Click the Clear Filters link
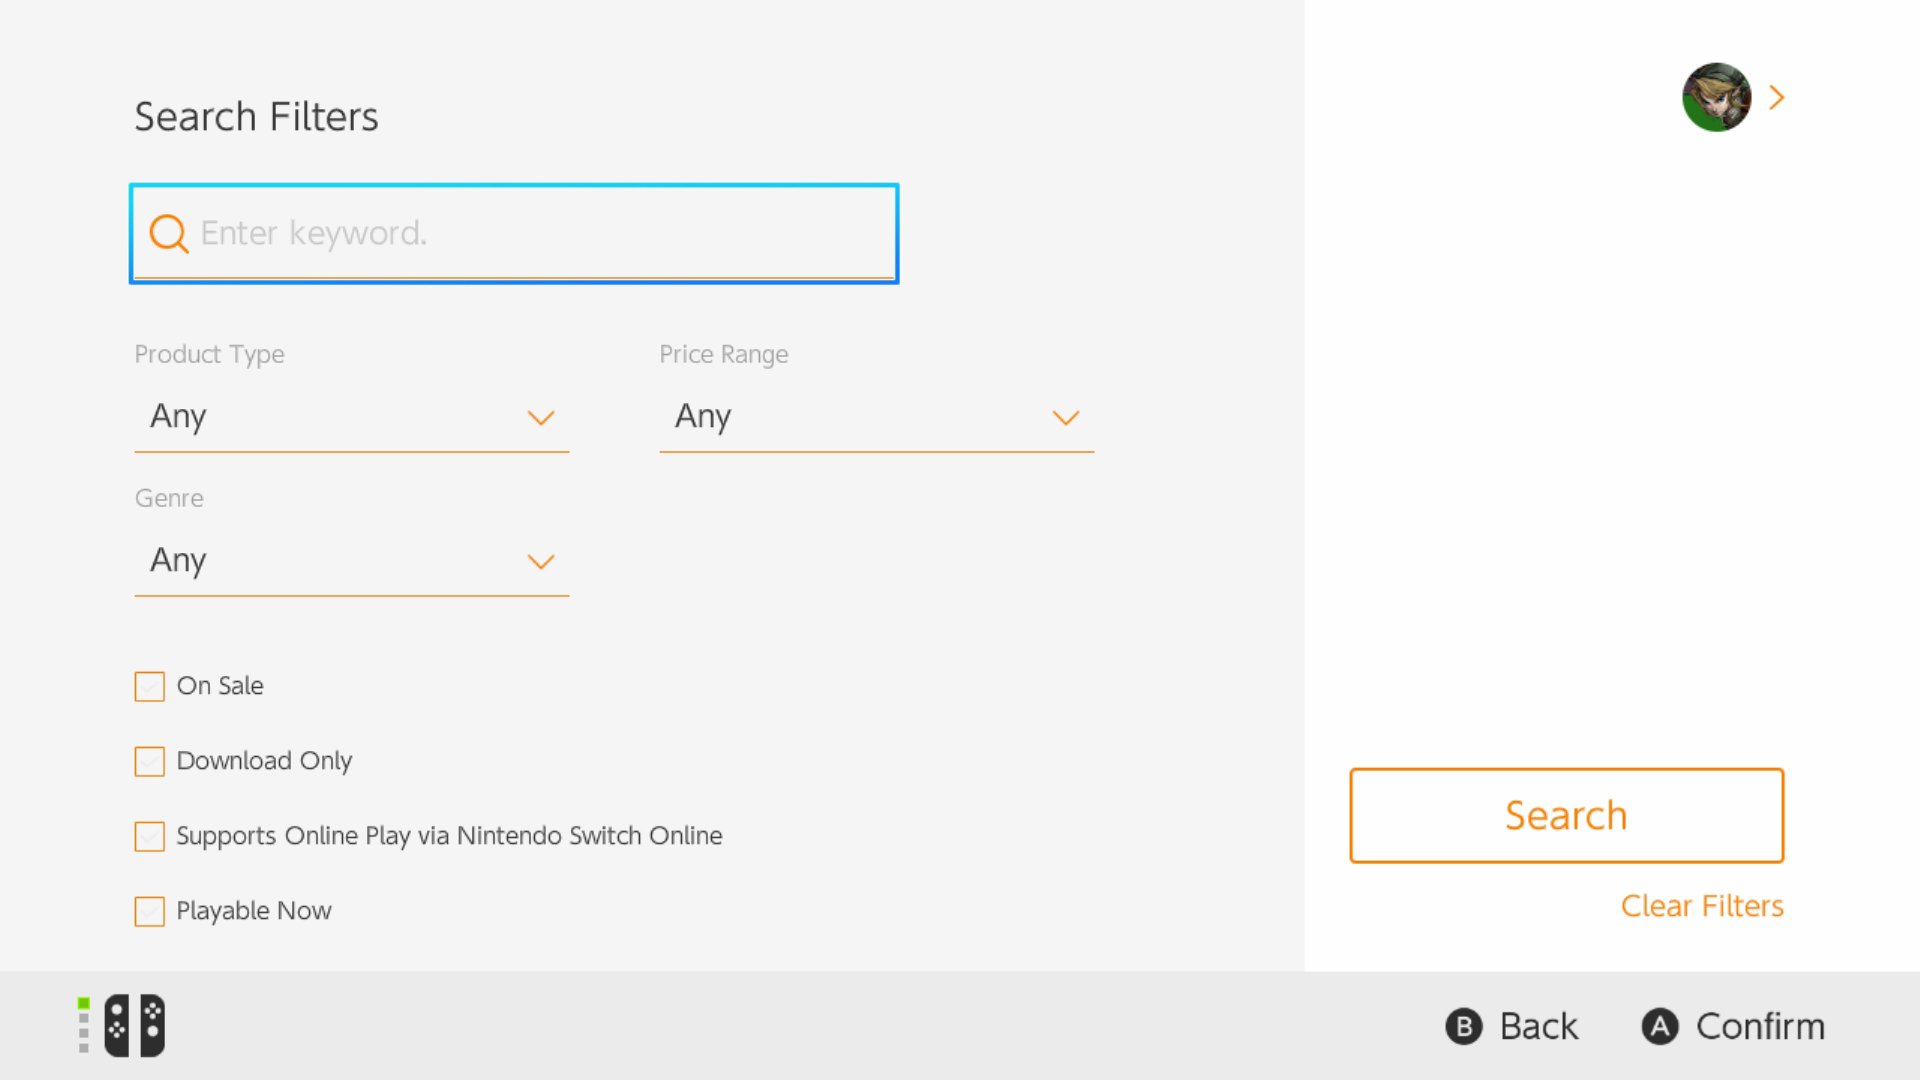The width and height of the screenshot is (1920, 1080). click(x=1702, y=906)
